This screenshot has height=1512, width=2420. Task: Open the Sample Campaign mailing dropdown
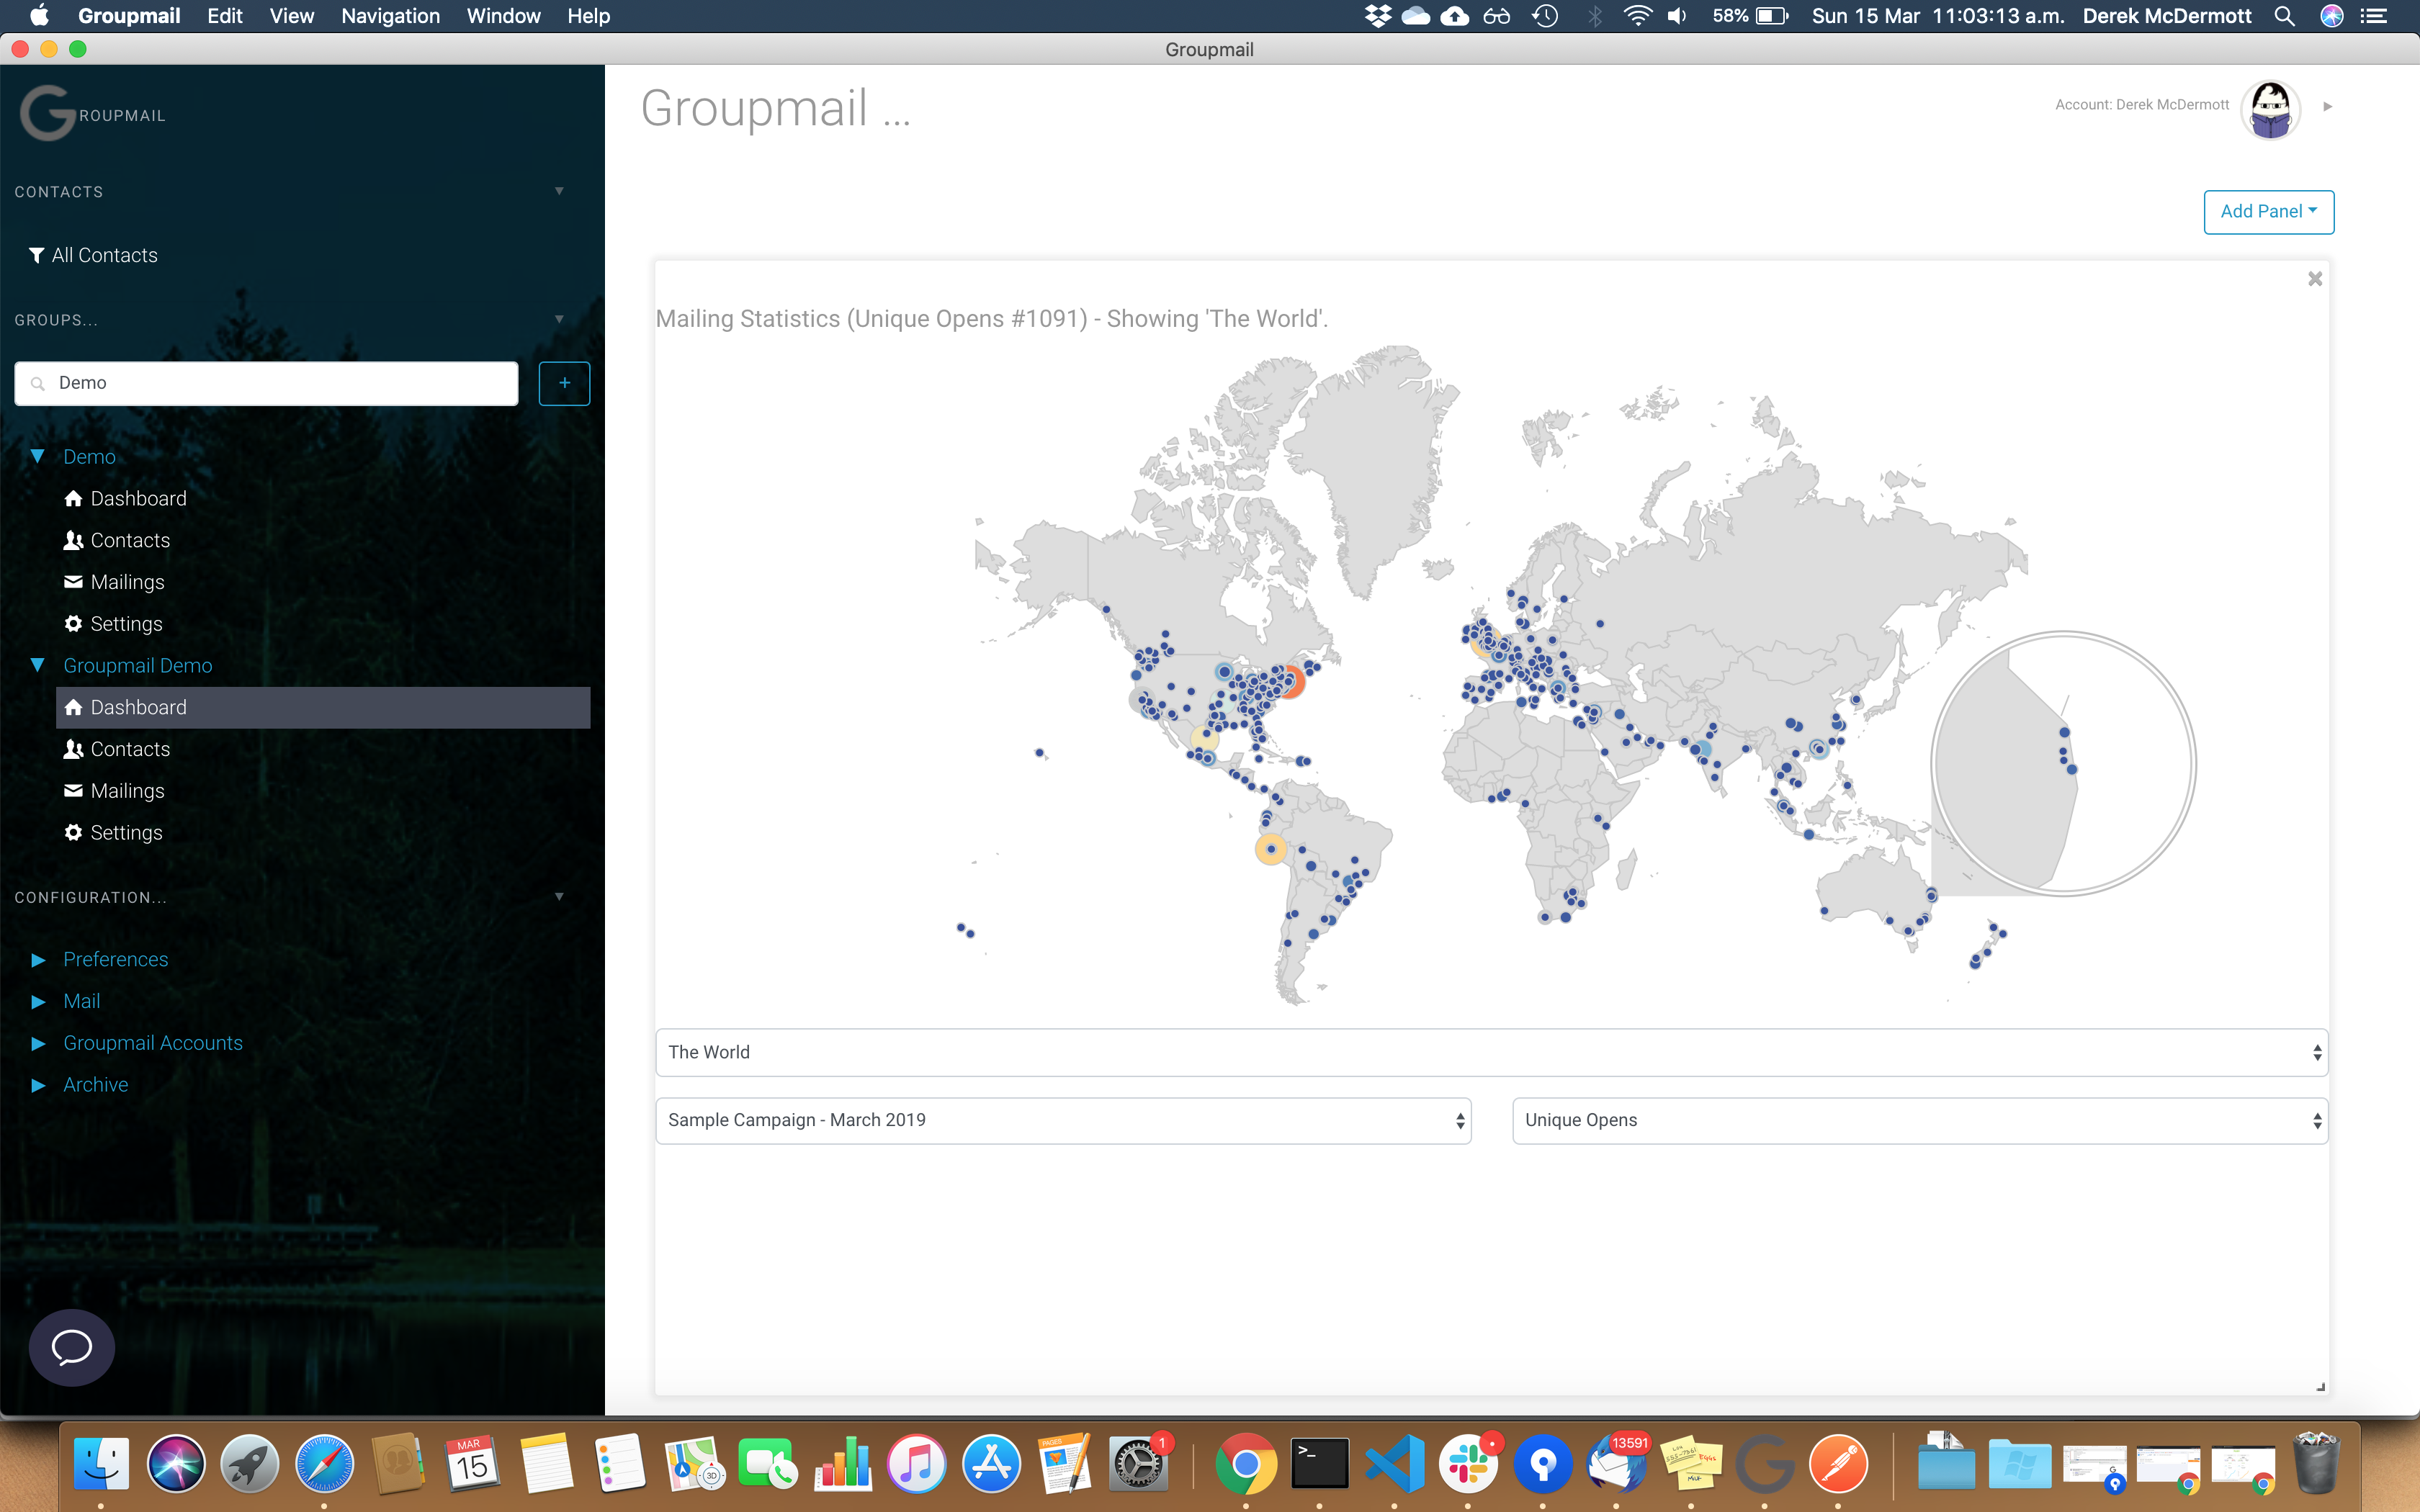(1063, 1120)
